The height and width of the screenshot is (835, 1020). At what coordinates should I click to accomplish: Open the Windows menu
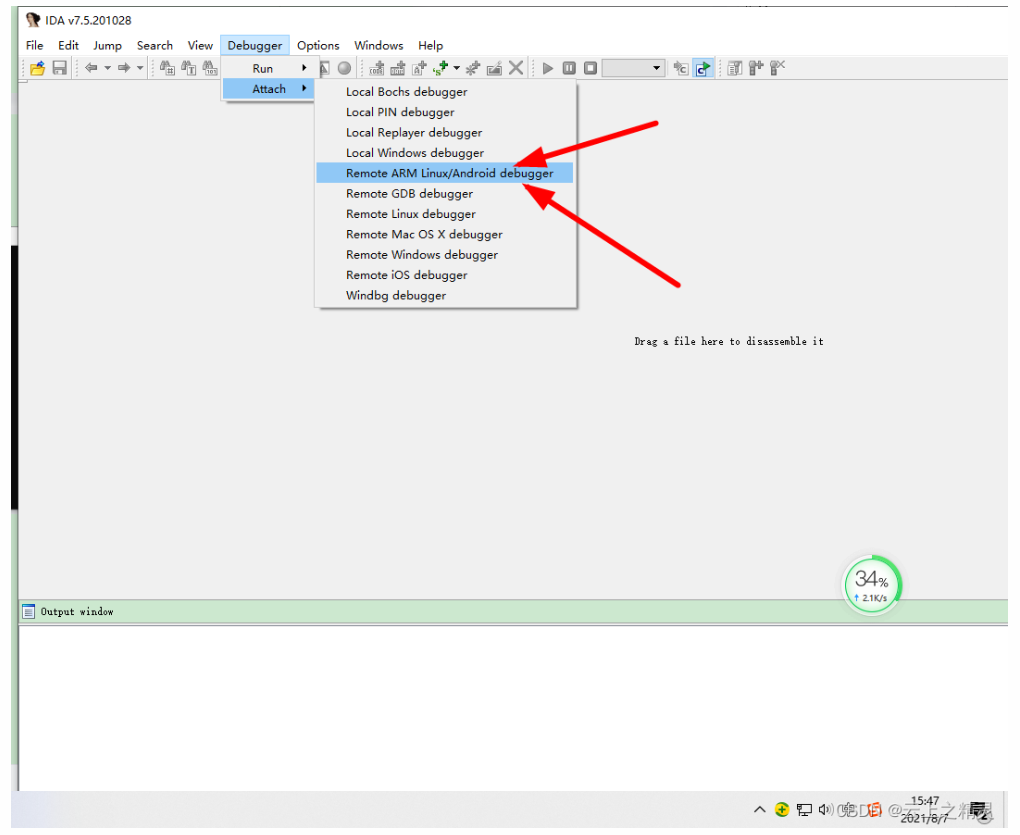[379, 46]
